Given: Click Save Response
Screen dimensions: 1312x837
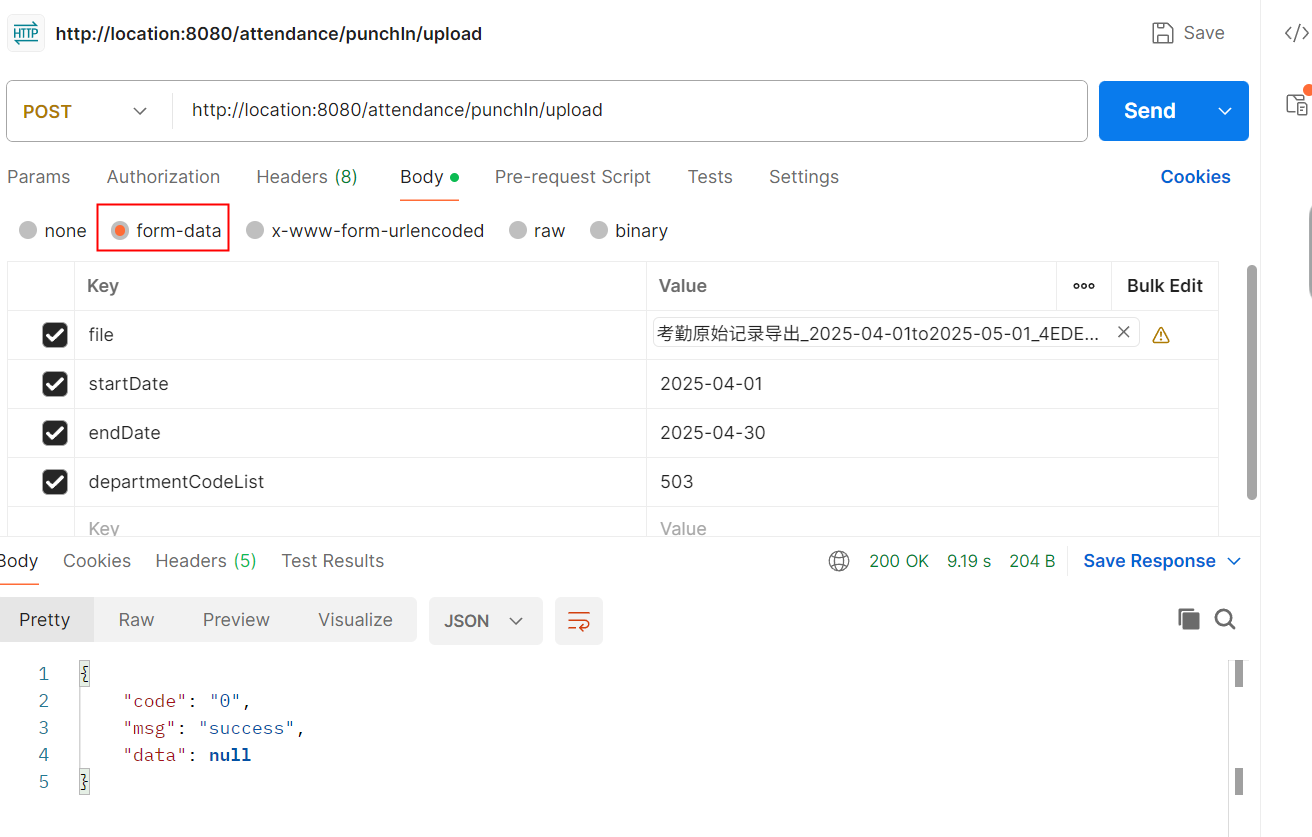Looking at the screenshot, I should click(x=1149, y=561).
